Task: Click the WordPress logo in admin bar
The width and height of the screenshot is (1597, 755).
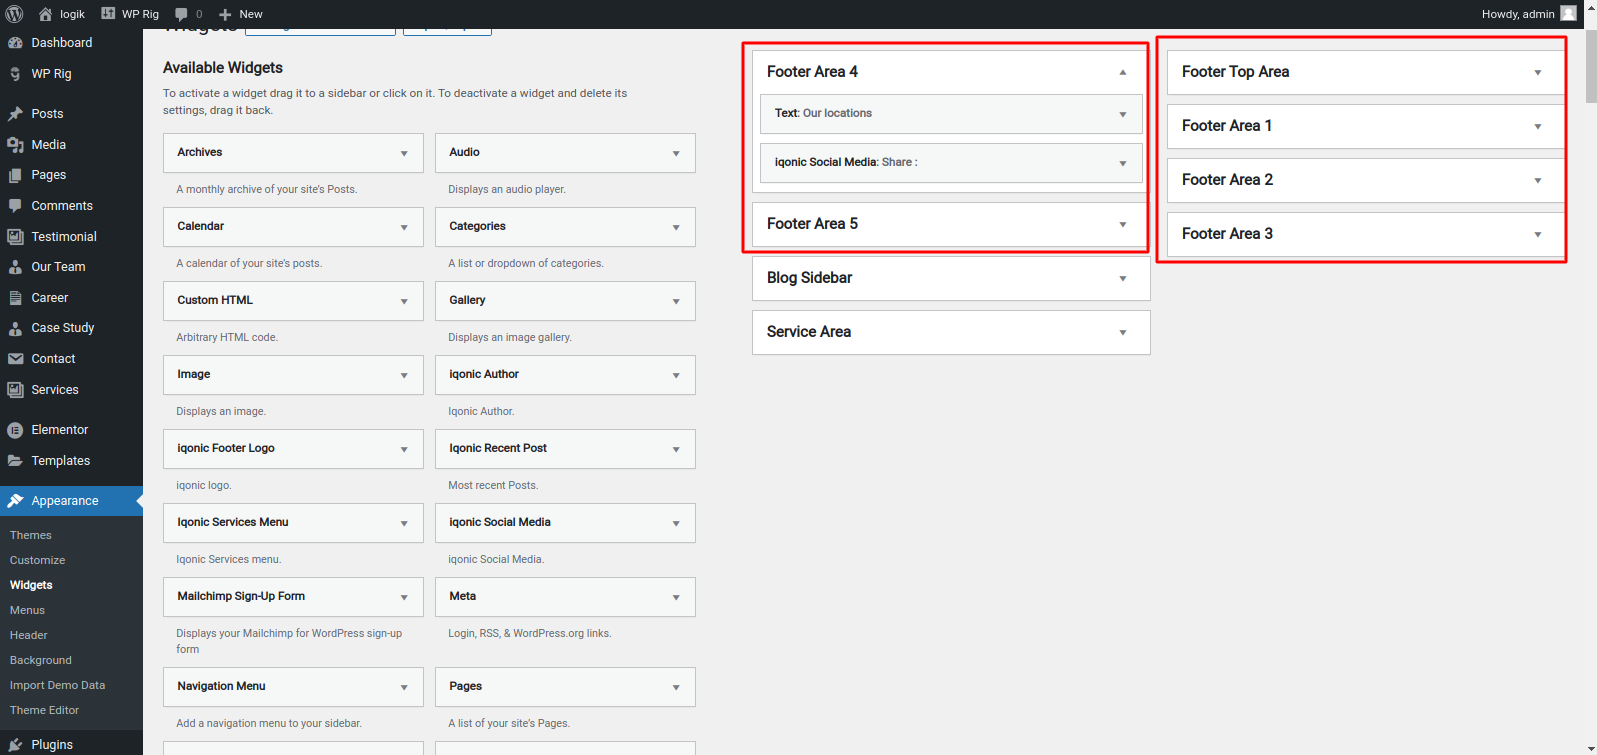Action: (14, 14)
